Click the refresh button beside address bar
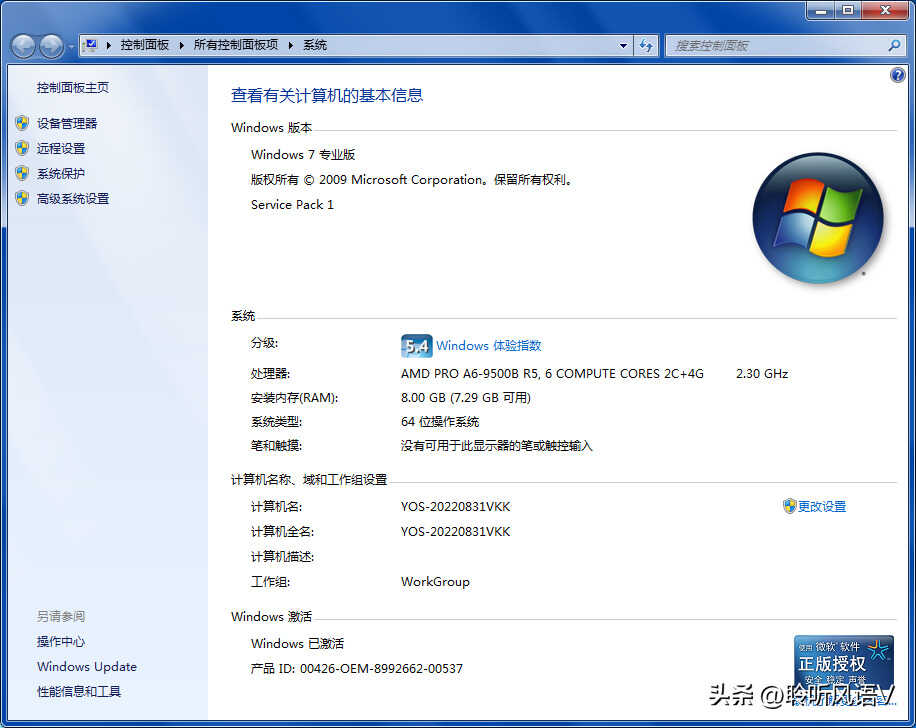The image size is (916, 728). [x=646, y=46]
